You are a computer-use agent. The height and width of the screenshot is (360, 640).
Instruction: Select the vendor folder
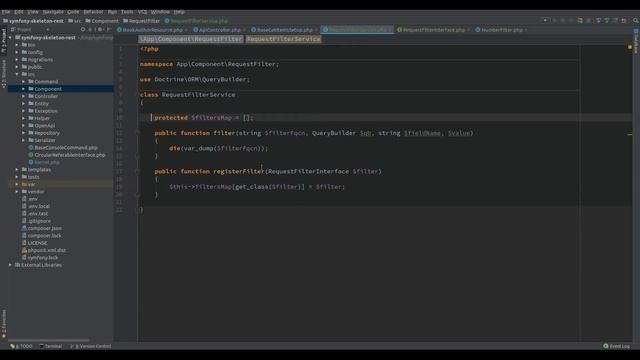[36, 192]
